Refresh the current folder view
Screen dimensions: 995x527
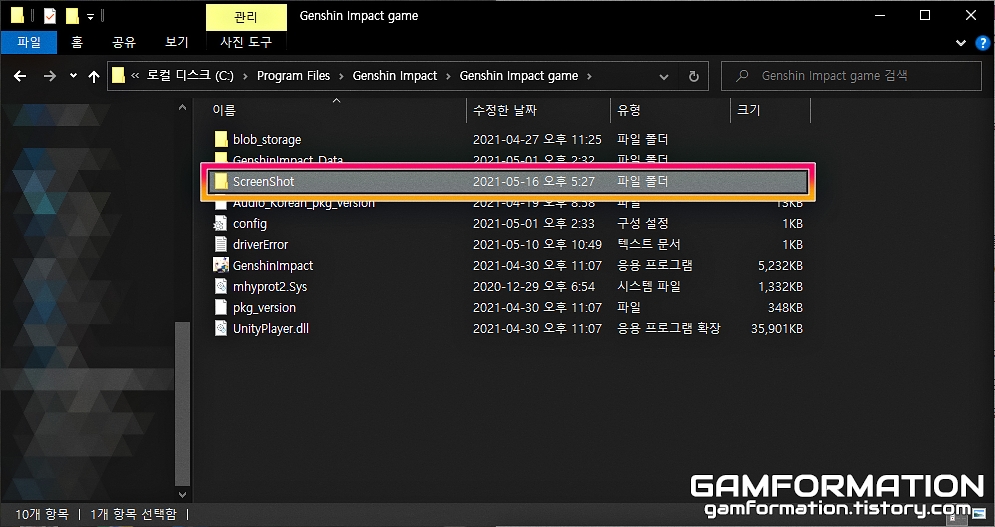[x=694, y=76]
